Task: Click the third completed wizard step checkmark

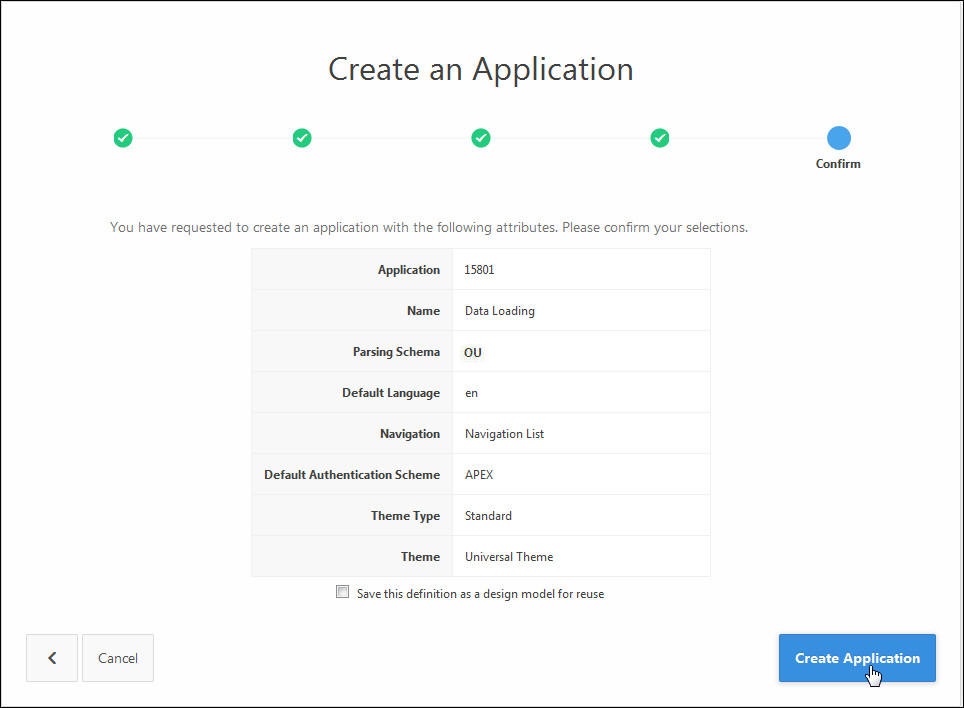Action: point(481,138)
